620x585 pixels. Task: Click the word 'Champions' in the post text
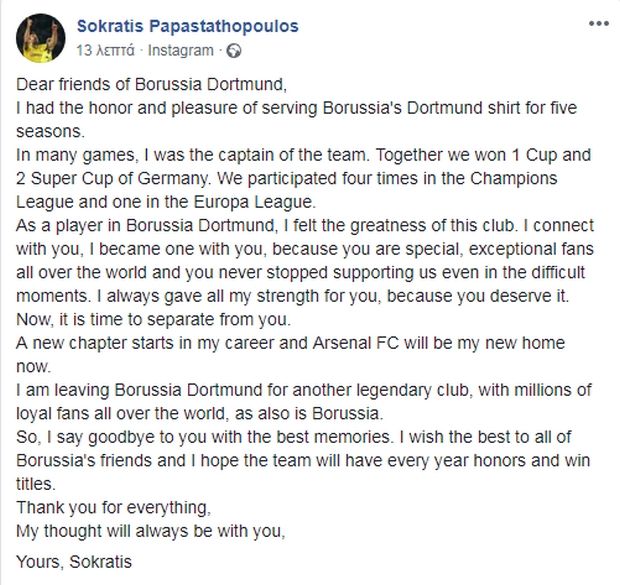tap(514, 178)
